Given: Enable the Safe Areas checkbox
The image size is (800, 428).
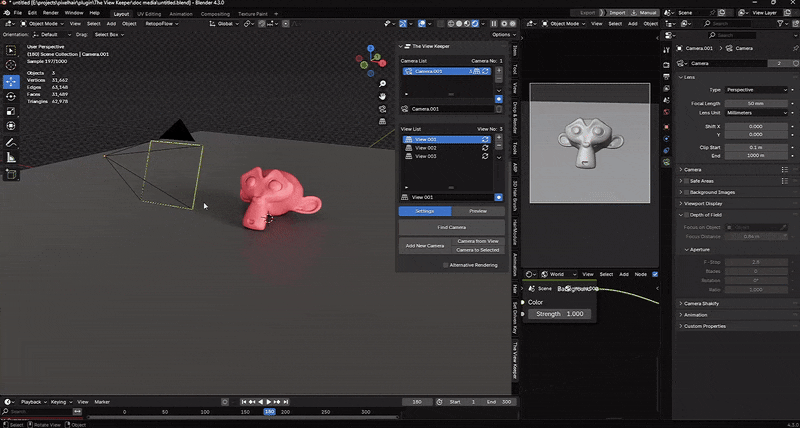Looking at the screenshot, I should (686, 181).
